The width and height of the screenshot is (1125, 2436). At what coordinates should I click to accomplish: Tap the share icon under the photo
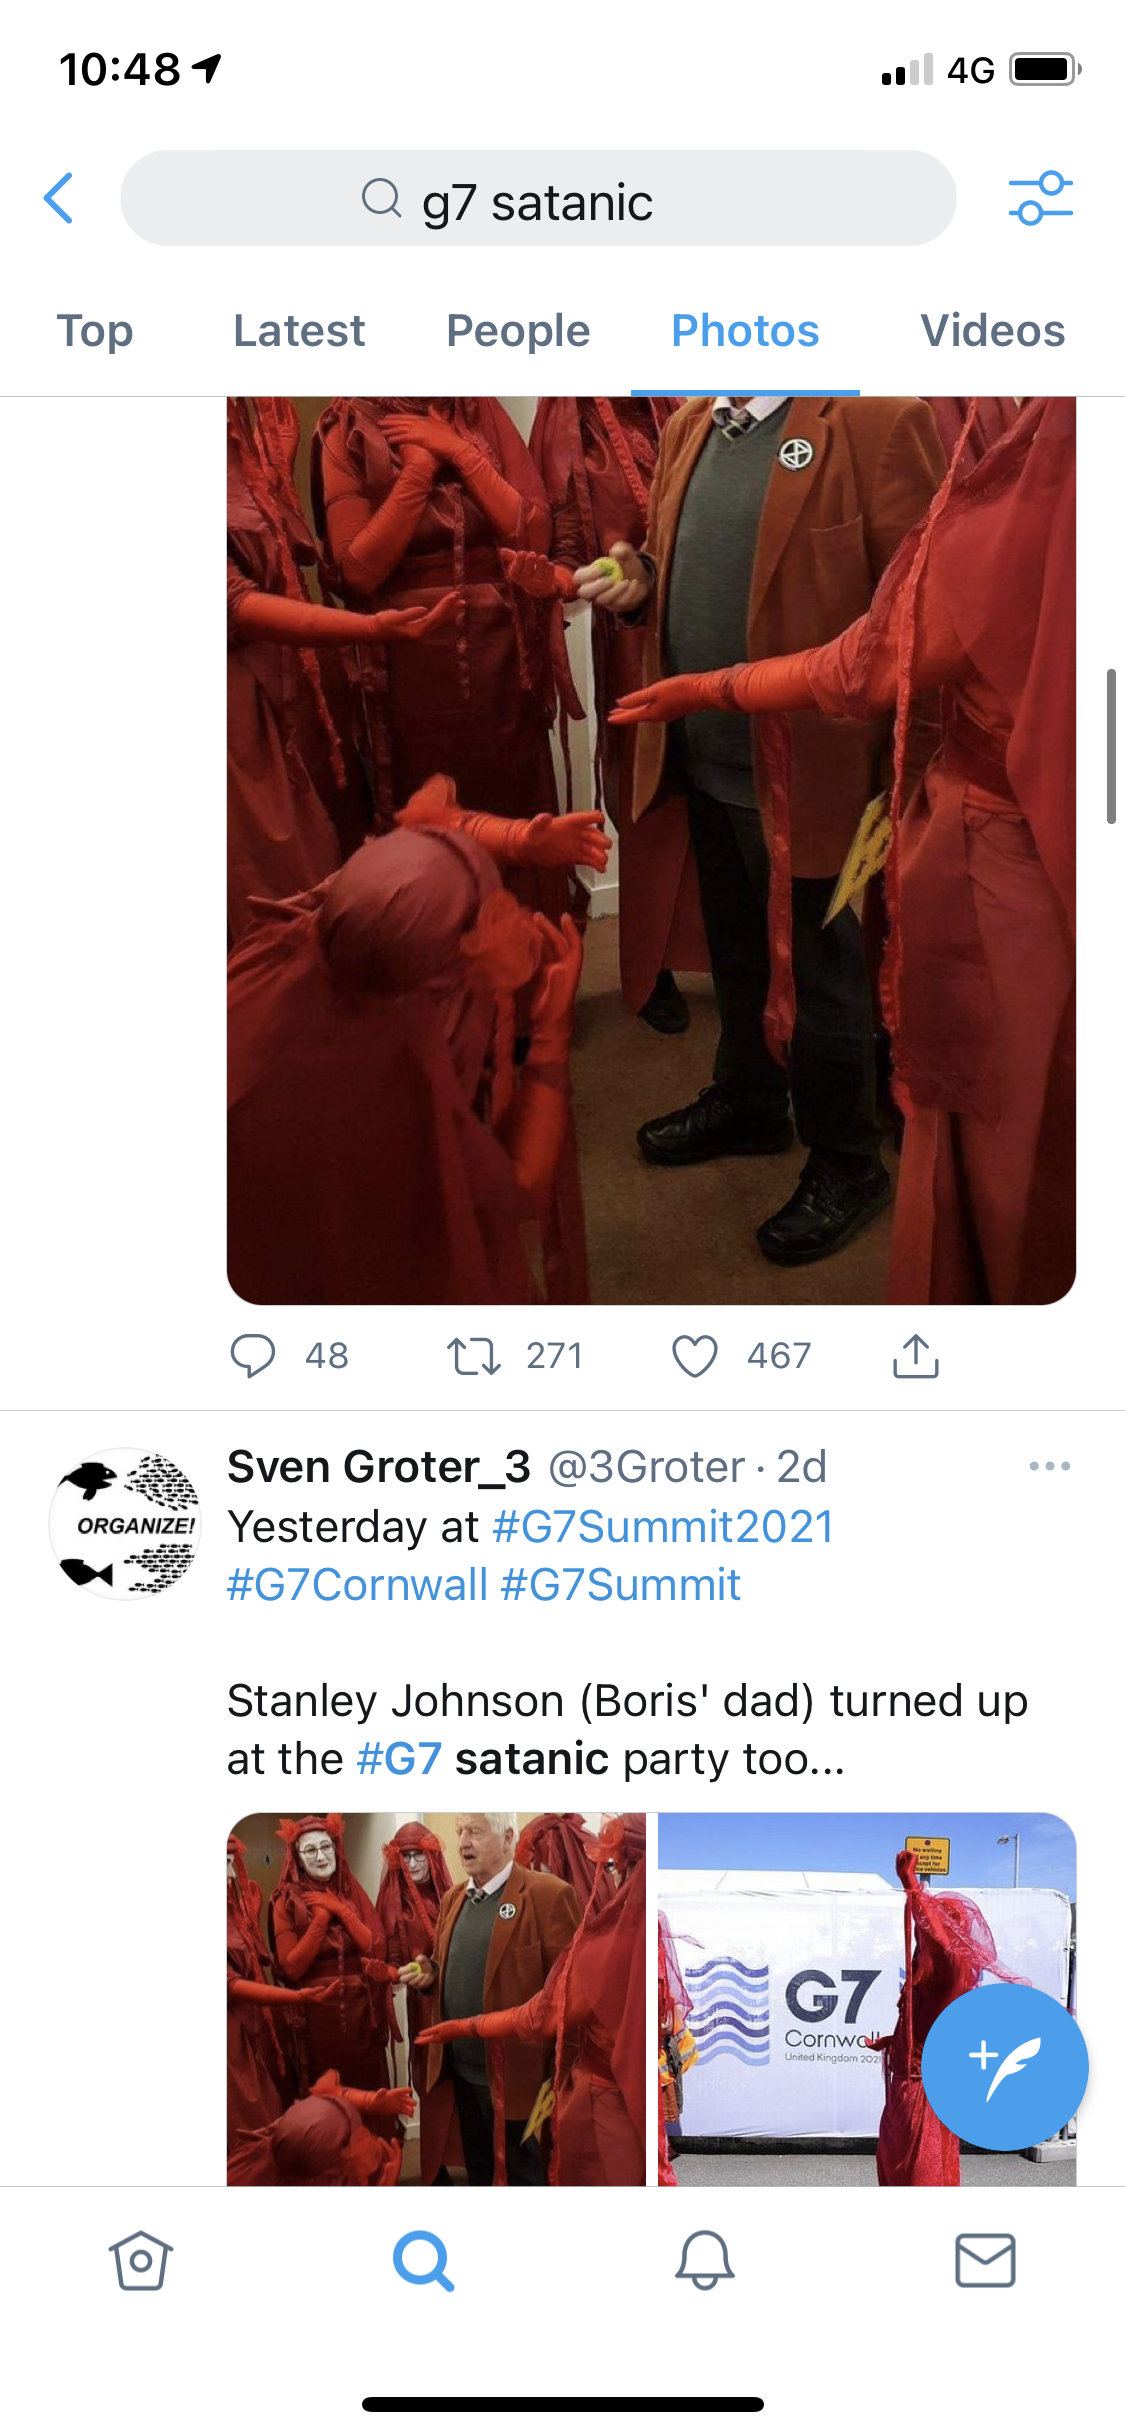pos(915,1356)
